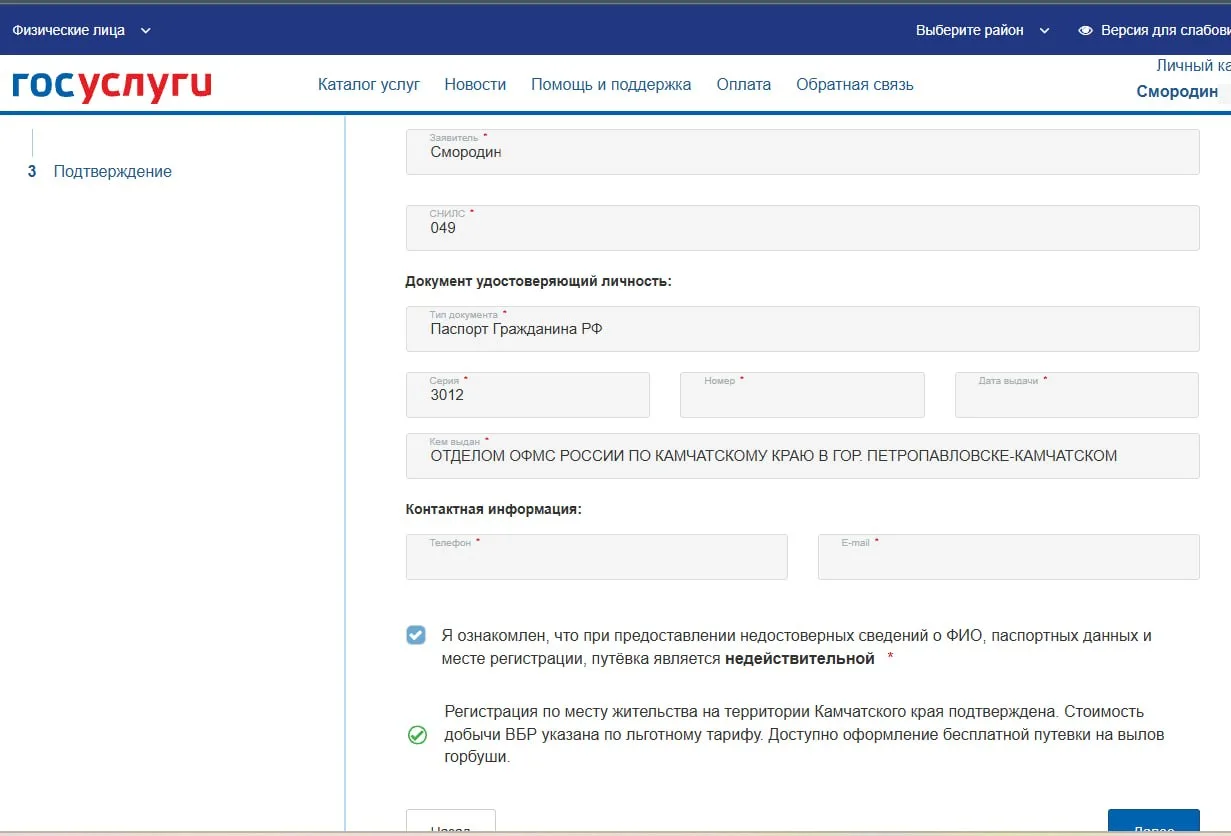The image size is (1231, 836).
Task: Open Каталог услуг menu item
Action: click(369, 84)
